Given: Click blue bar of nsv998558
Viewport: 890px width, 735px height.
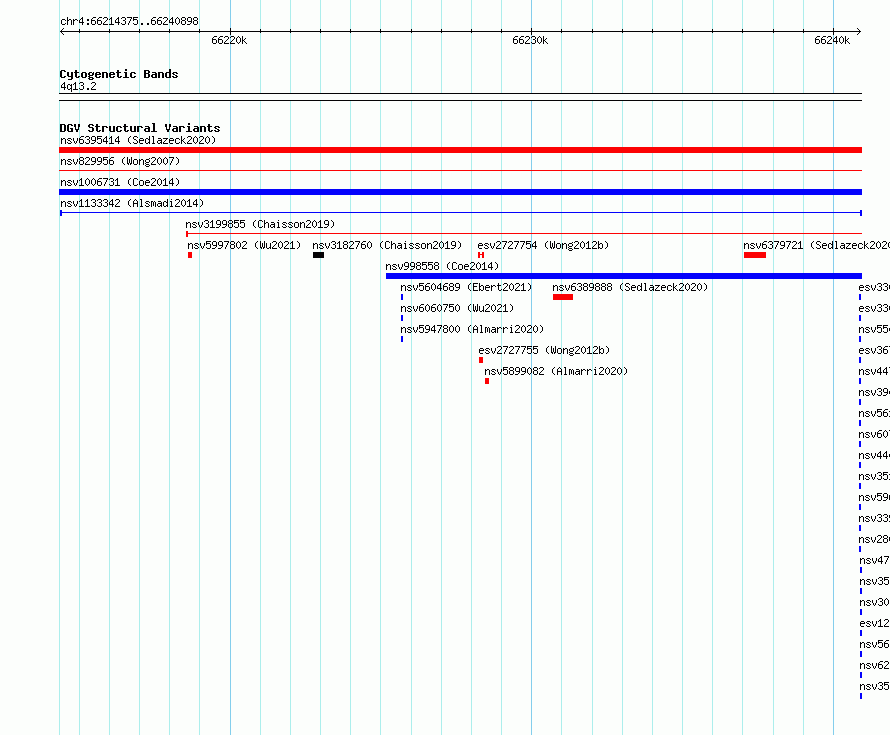Looking at the screenshot, I should coord(624,276).
